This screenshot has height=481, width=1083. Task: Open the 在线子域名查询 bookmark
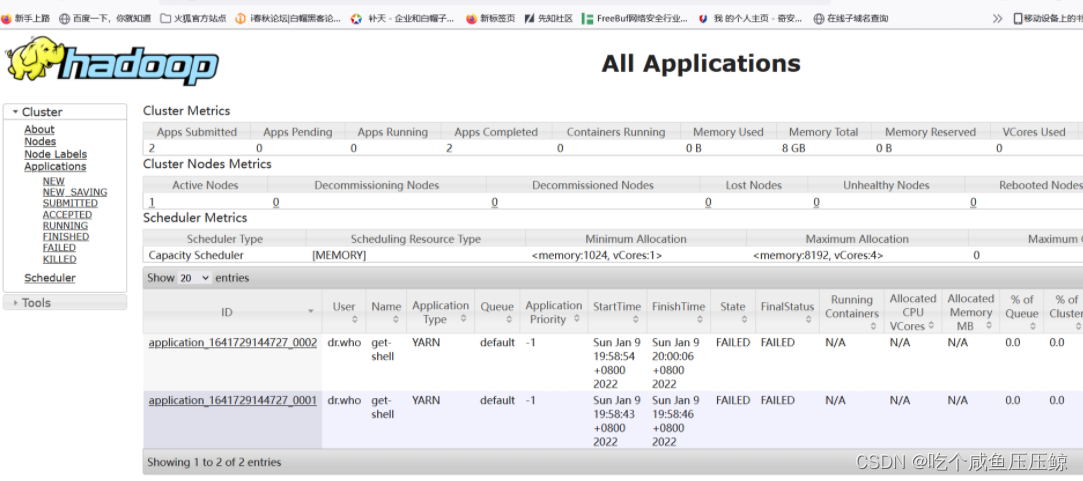[x=850, y=18]
